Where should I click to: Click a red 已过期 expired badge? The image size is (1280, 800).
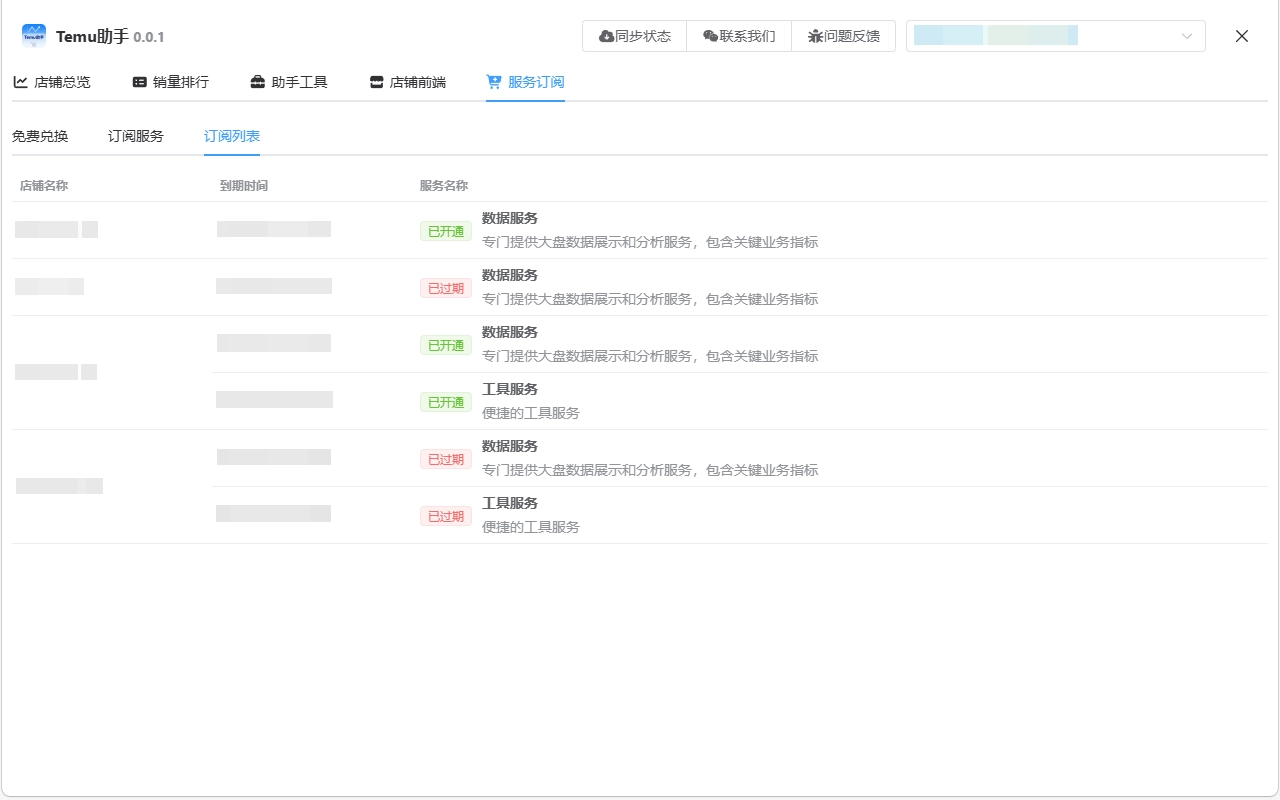(x=444, y=287)
